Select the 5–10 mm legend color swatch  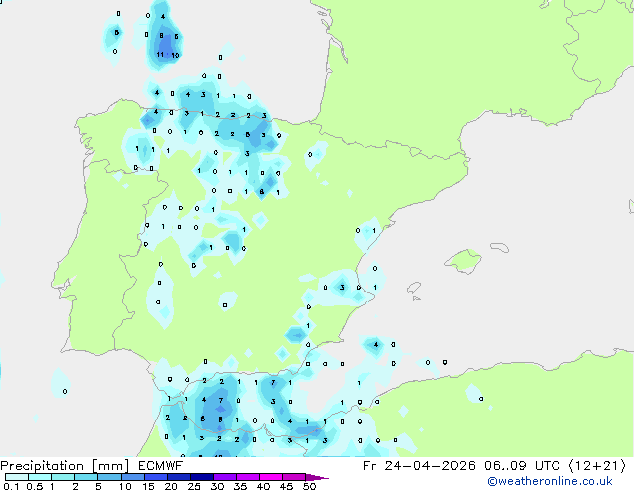[109, 477]
